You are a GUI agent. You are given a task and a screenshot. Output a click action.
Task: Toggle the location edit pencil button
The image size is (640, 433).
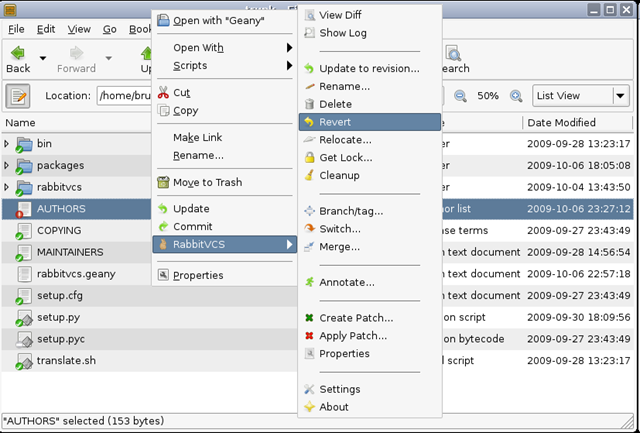coord(18,97)
